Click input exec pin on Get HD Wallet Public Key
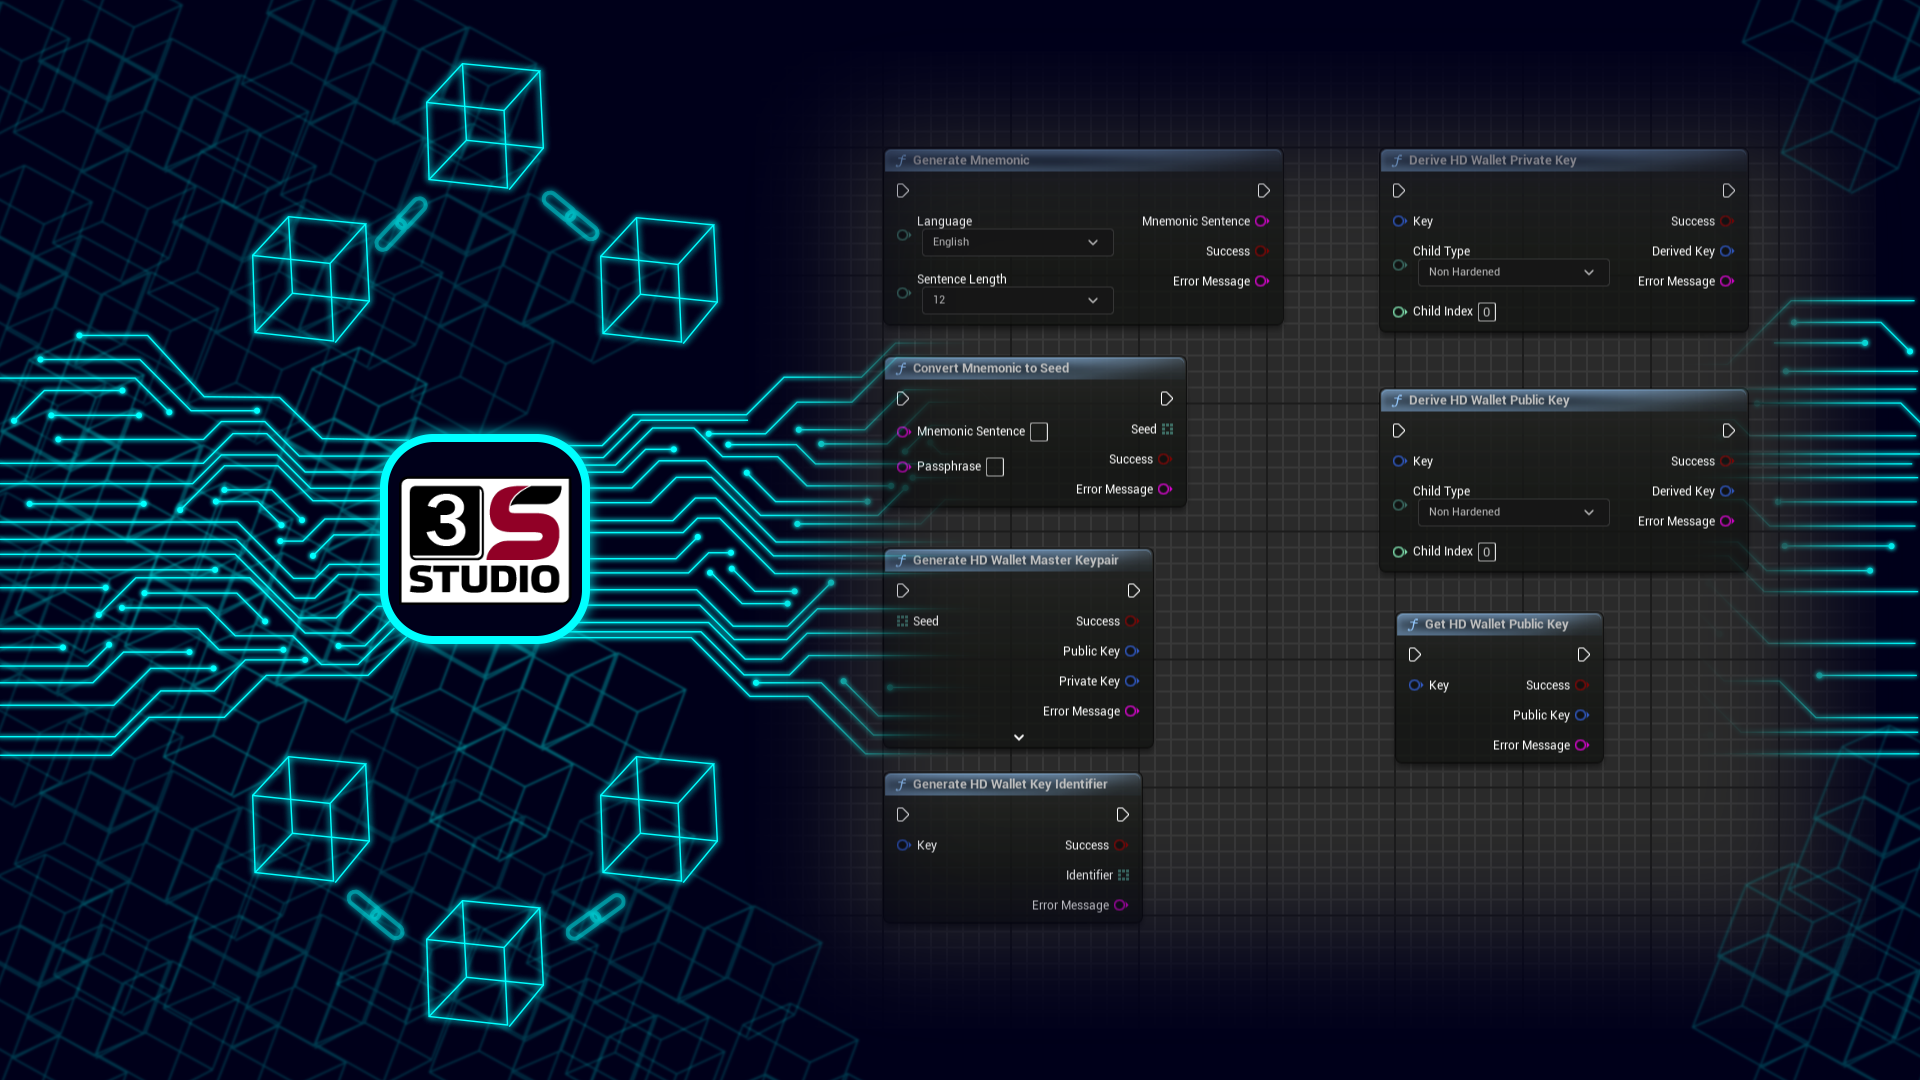 tap(1415, 655)
